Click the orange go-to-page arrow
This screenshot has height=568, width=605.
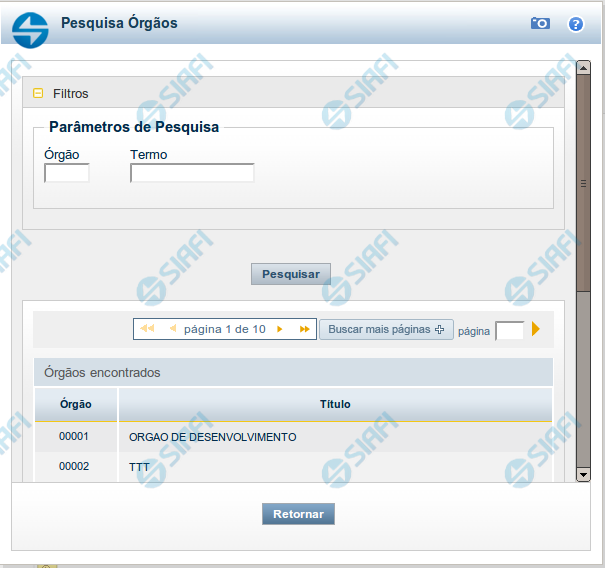pyautogui.click(x=536, y=329)
